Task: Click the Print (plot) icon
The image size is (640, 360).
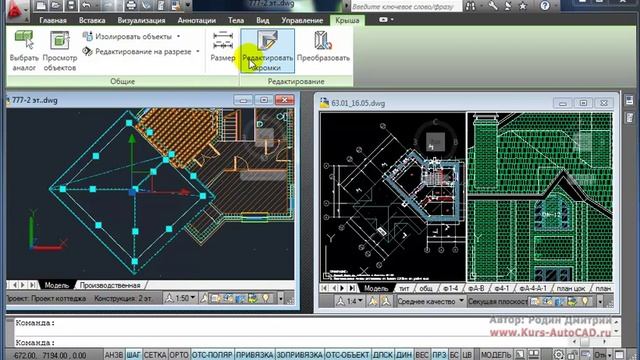Action: pos(131,5)
